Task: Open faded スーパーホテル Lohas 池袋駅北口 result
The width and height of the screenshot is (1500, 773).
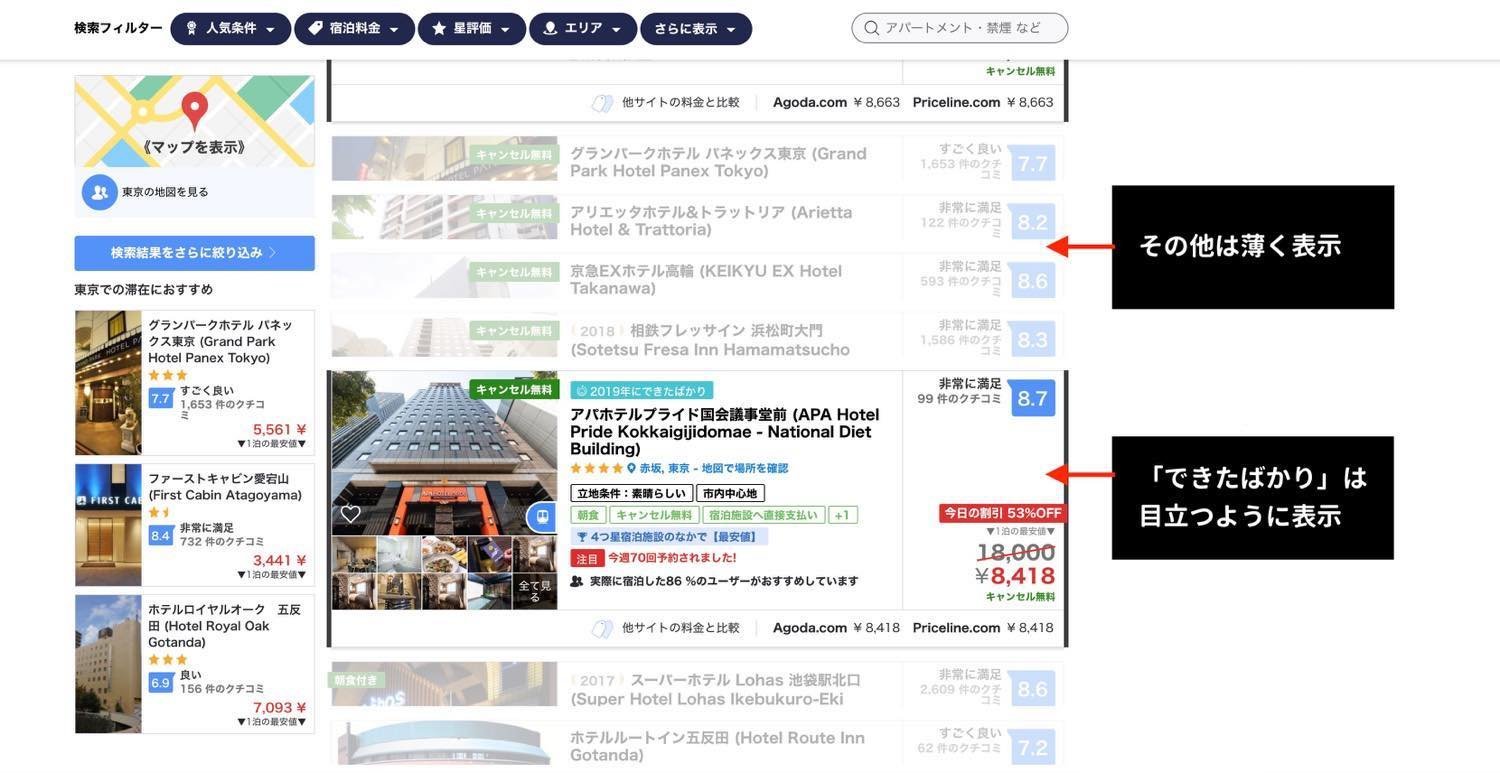Action: pos(715,689)
